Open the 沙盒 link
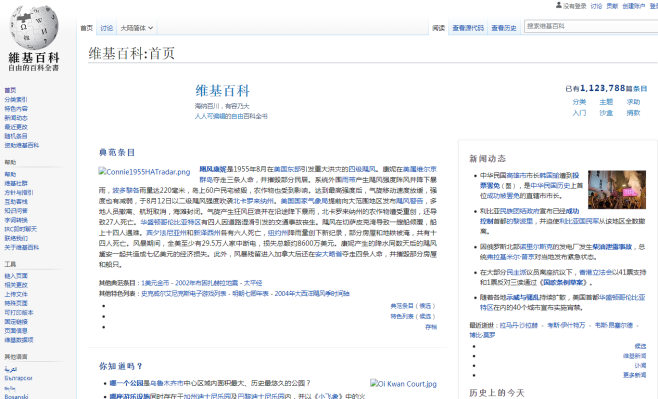Screen dimensions: 658x399 click(606, 113)
